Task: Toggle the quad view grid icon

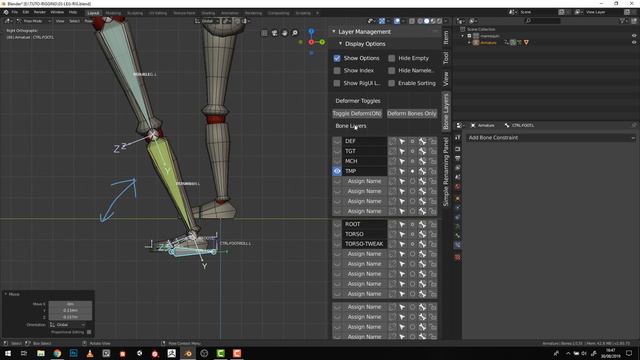Action: [264, 33]
